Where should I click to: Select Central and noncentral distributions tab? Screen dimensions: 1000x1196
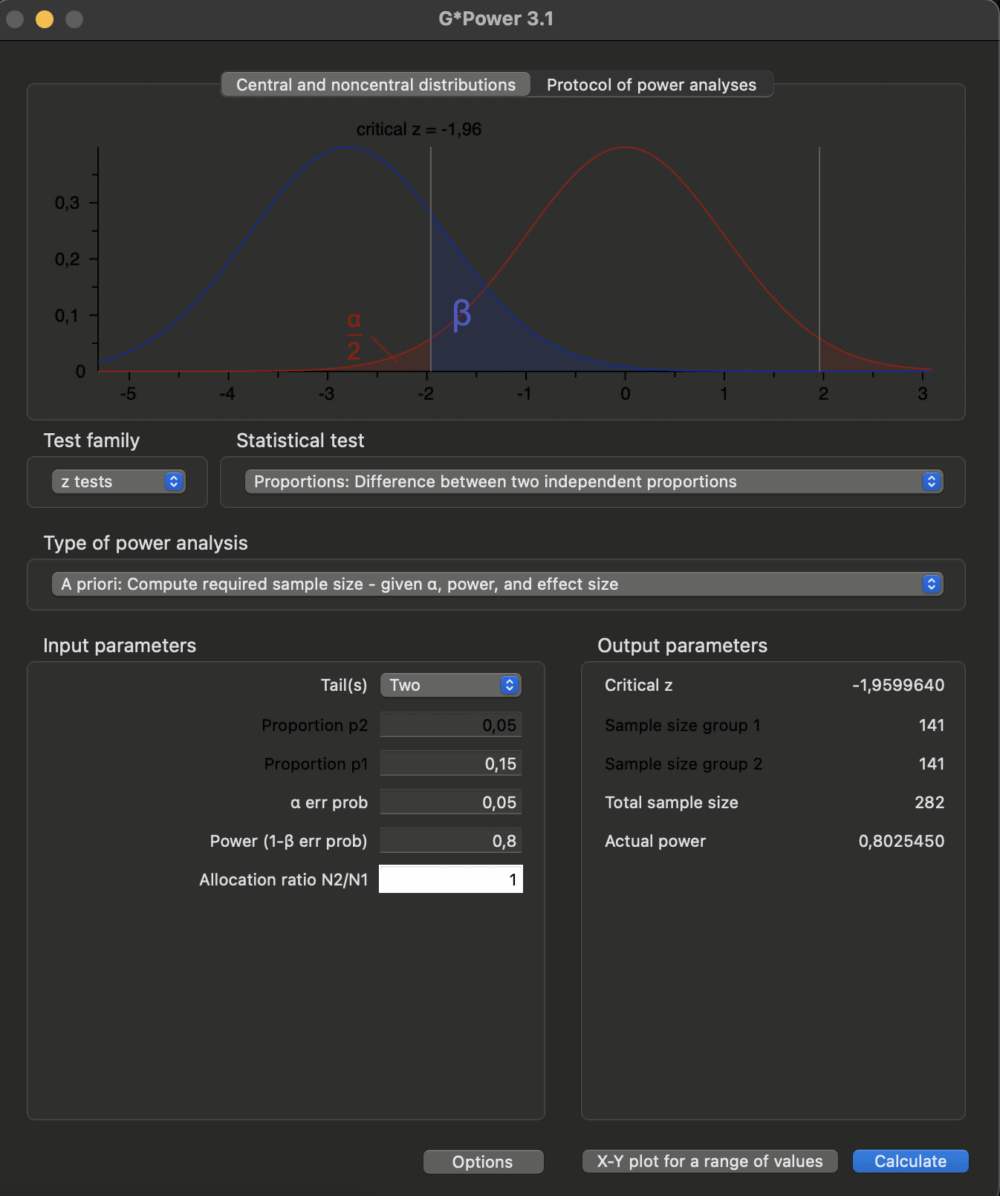coord(375,85)
